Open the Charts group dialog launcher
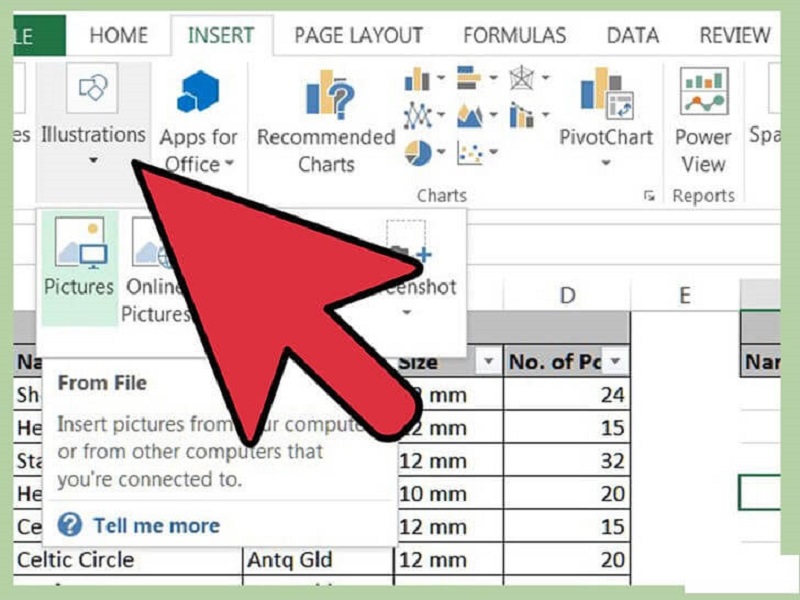The width and height of the screenshot is (800, 600). point(649,196)
